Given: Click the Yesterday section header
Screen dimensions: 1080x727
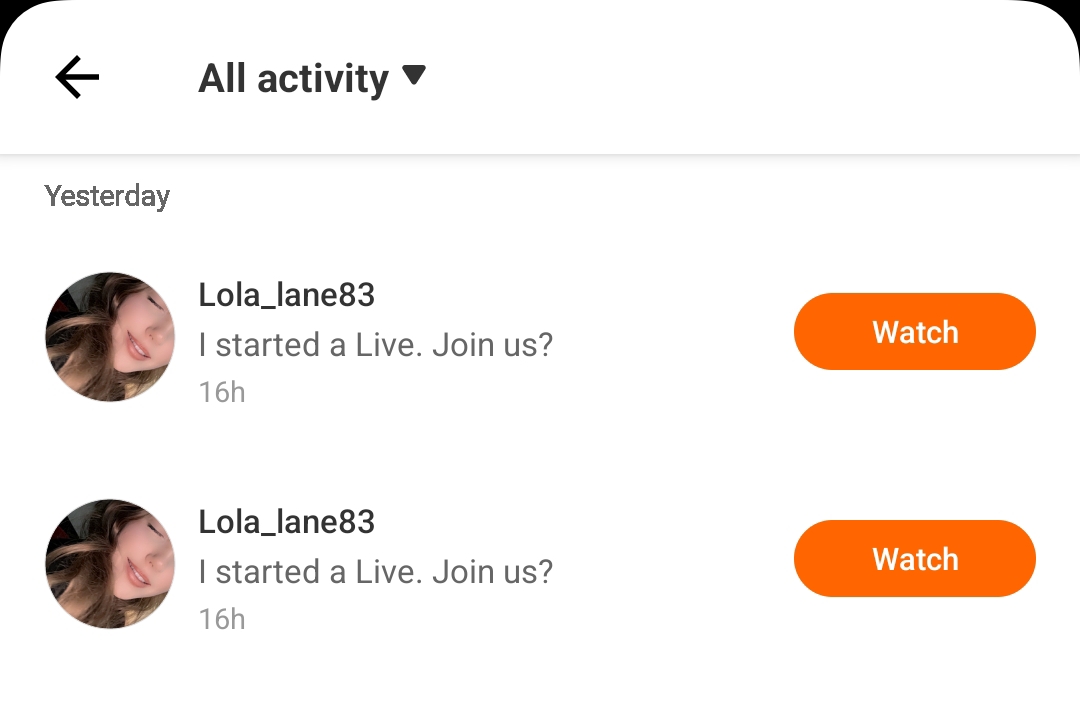Looking at the screenshot, I should [107, 196].
